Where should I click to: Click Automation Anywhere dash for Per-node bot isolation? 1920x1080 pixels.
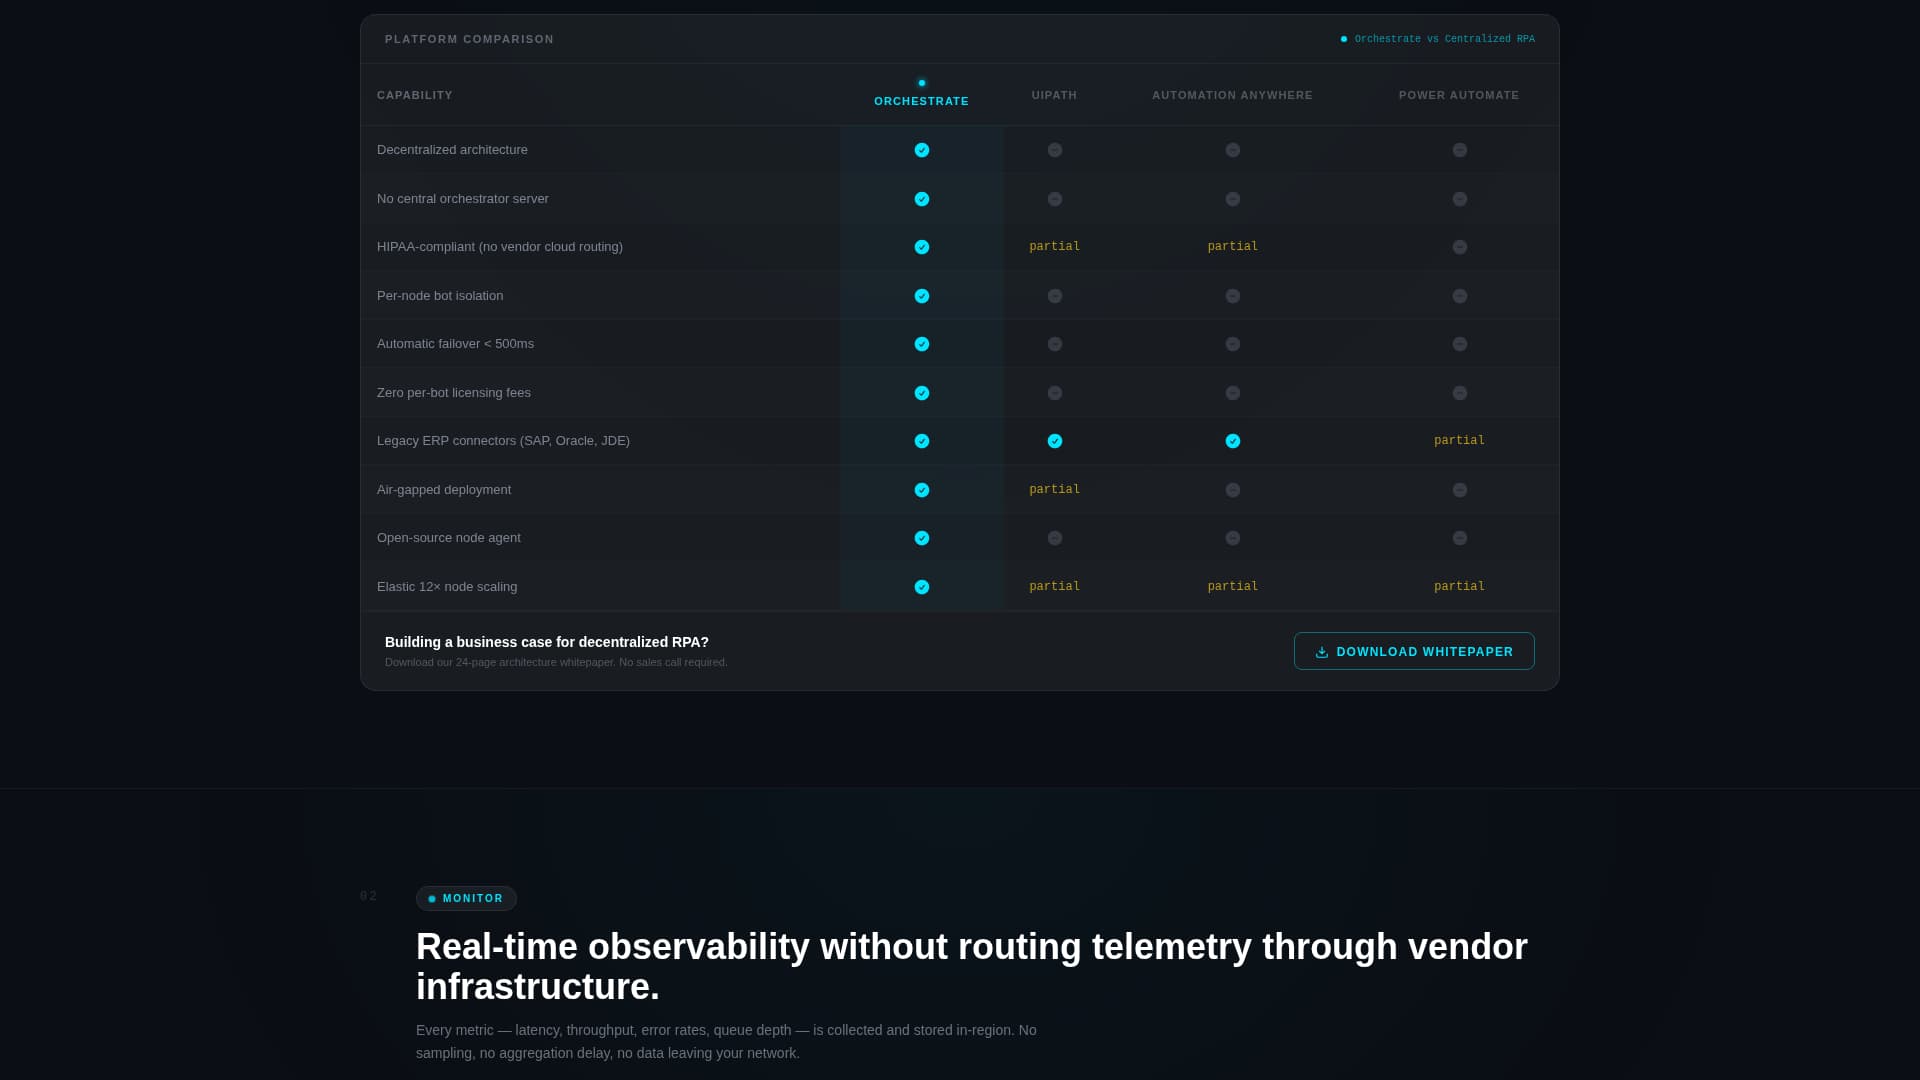pyautogui.click(x=1233, y=296)
